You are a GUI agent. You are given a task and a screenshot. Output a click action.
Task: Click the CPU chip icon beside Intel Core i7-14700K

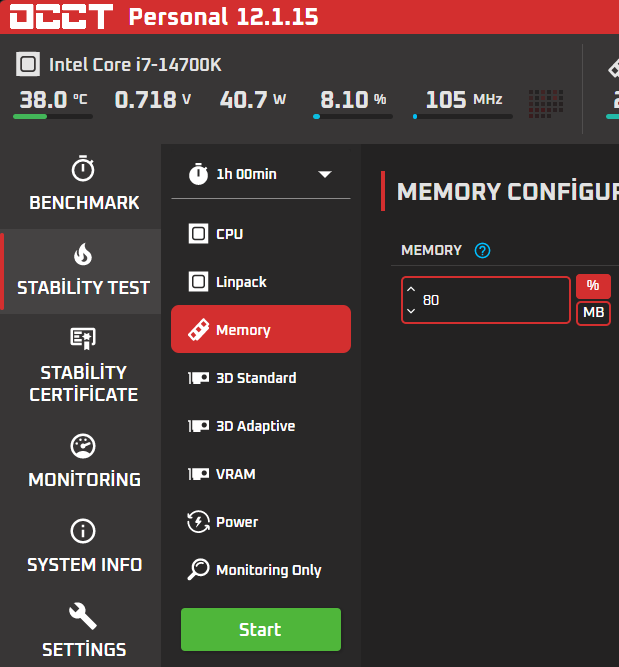click(28, 64)
